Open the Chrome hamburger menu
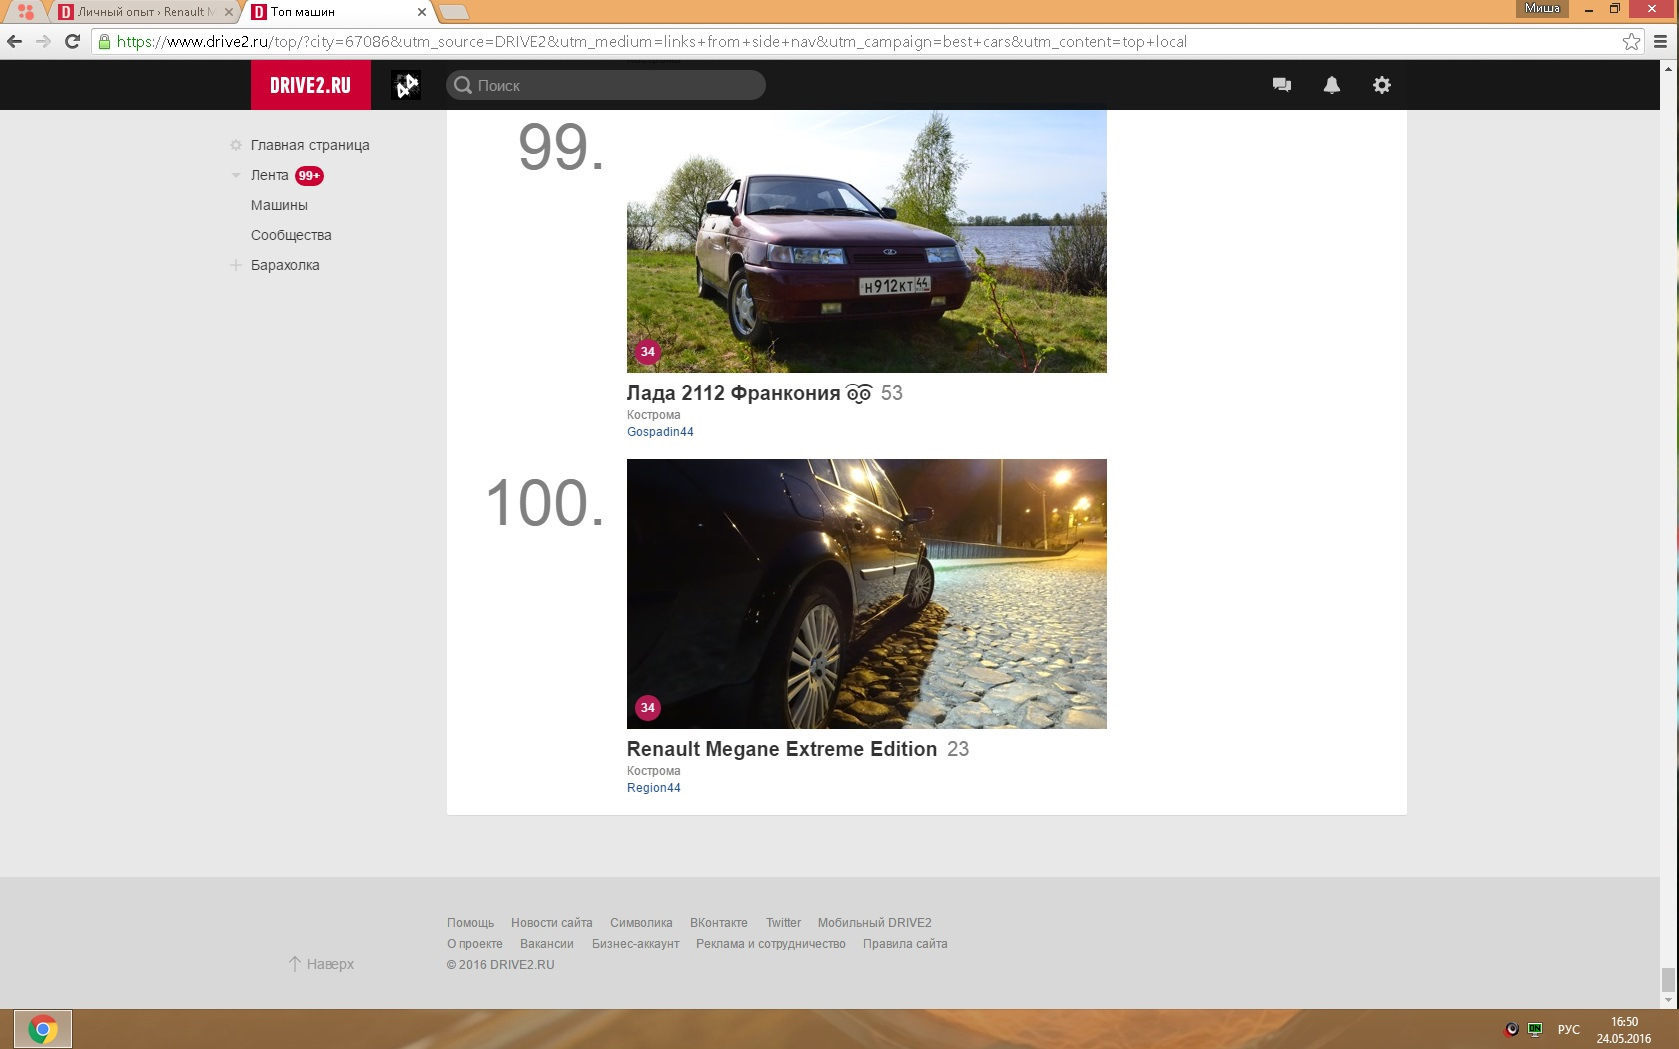 [x=1660, y=41]
